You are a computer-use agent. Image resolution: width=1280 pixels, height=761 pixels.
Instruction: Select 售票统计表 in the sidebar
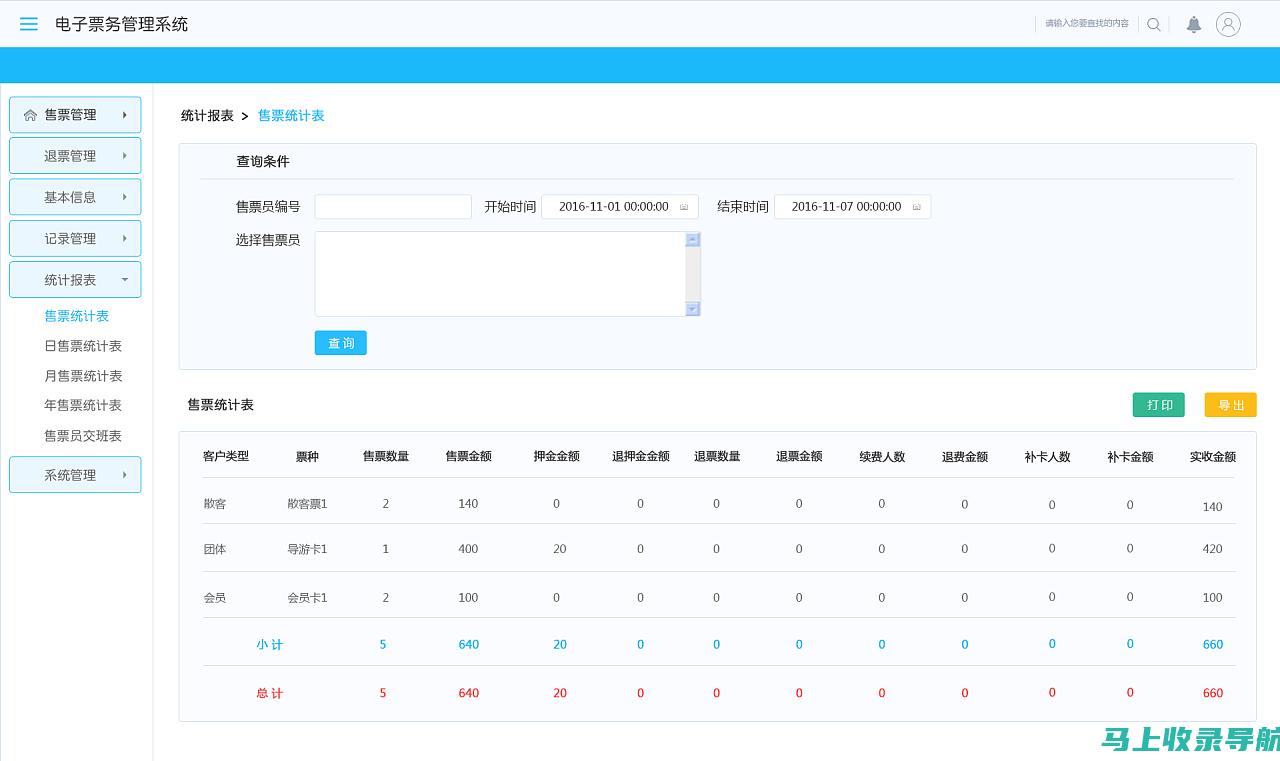(x=77, y=316)
